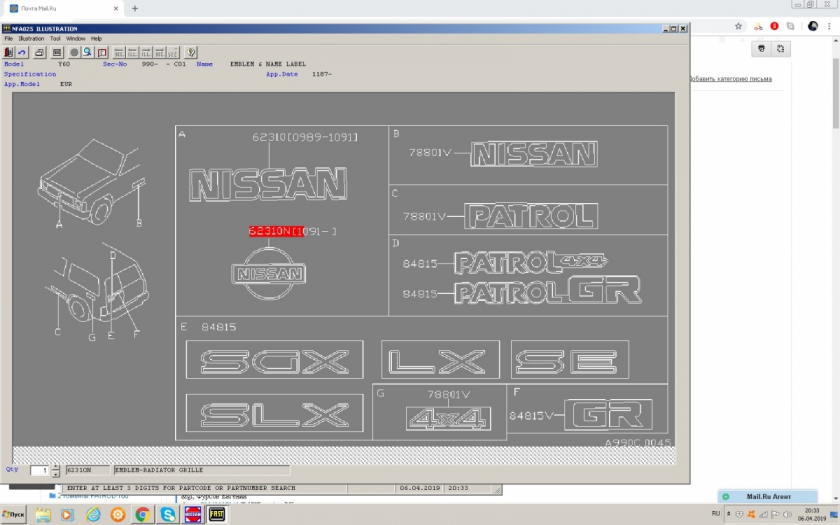Screen dimensions: 840x525
Task: Open the Tool menu
Action: [55, 39]
